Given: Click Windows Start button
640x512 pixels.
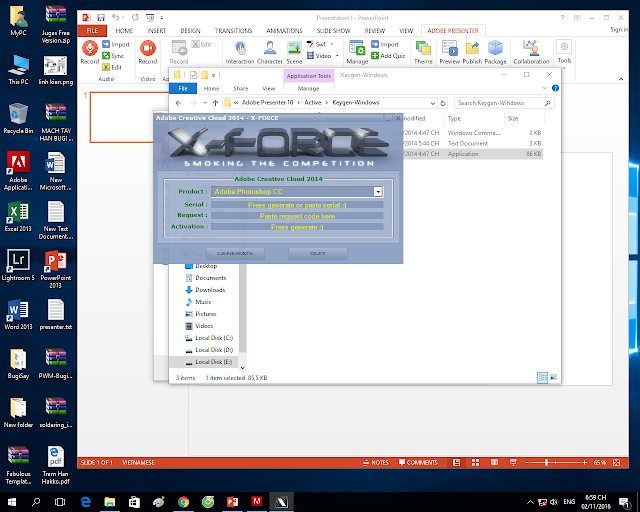Looking at the screenshot, I should [11, 502].
